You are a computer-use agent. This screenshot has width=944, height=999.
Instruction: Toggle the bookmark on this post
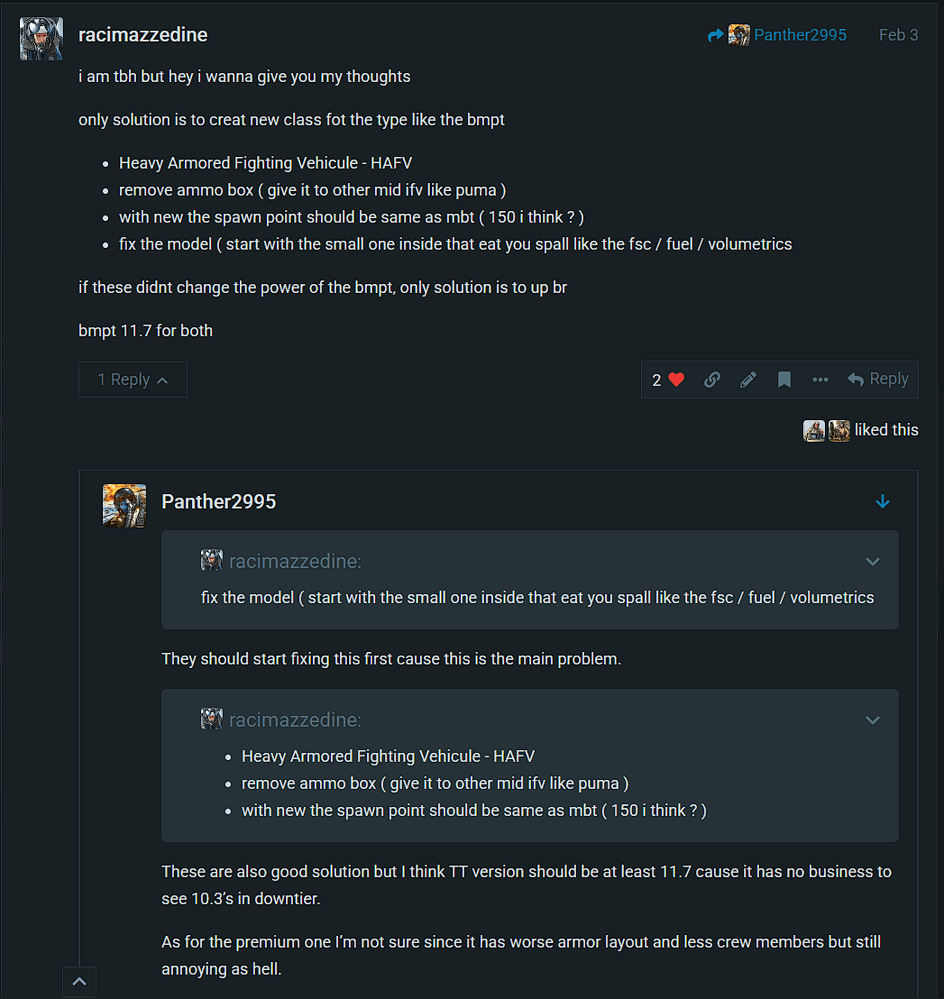tap(785, 380)
